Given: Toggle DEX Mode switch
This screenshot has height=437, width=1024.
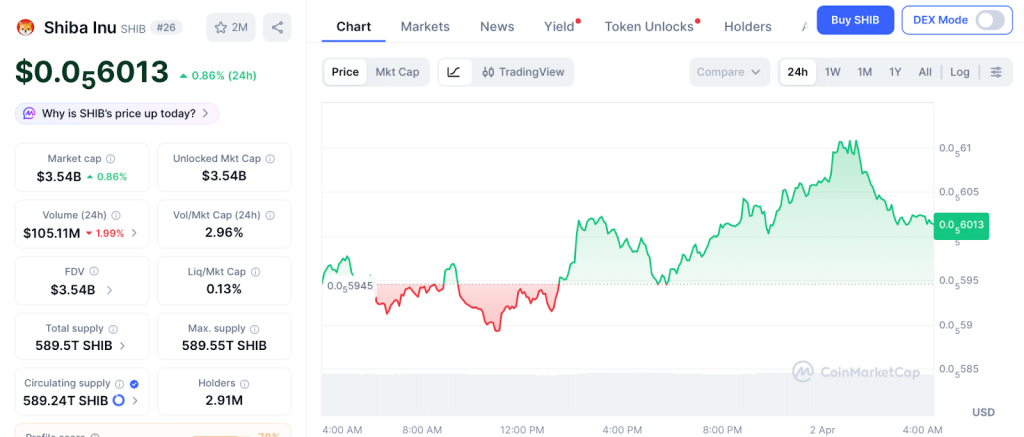Looking at the screenshot, I should (x=989, y=20).
